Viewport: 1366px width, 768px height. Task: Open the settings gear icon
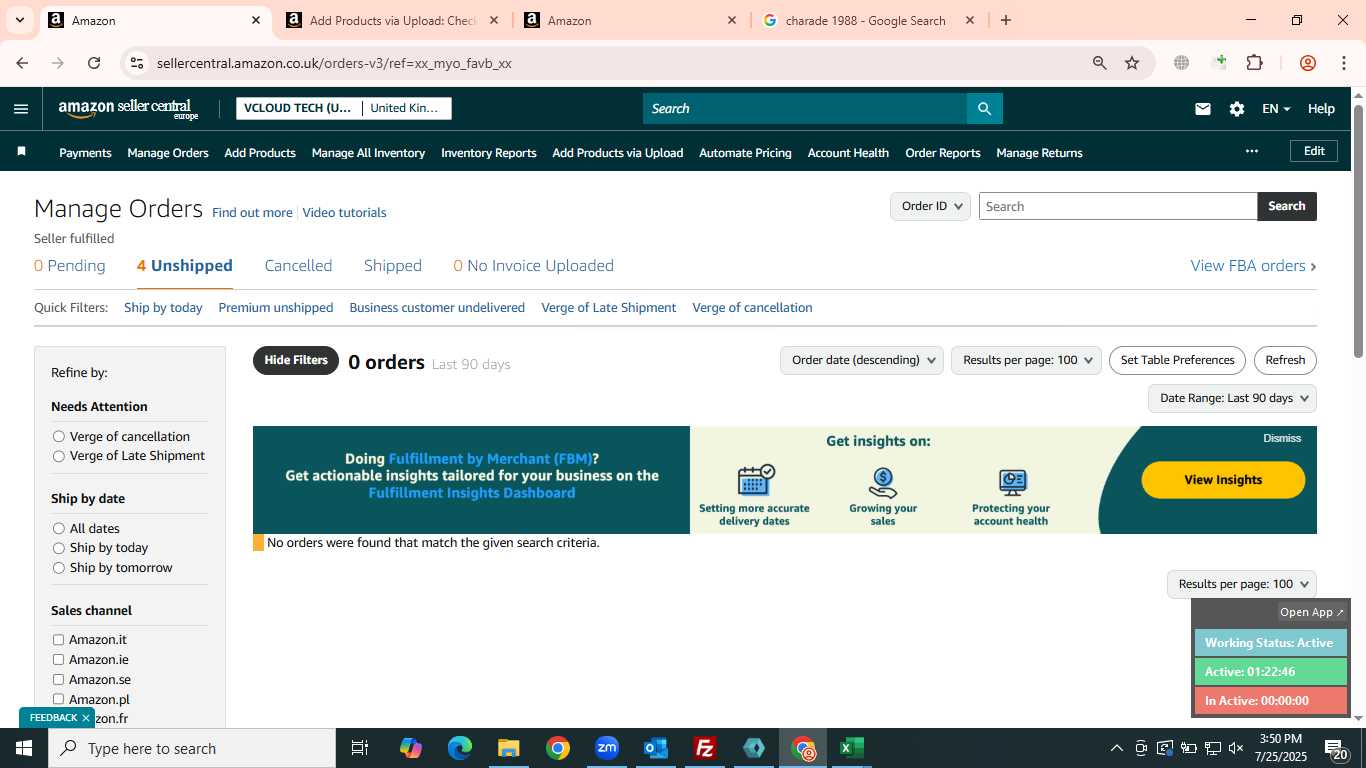click(1237, 109)
